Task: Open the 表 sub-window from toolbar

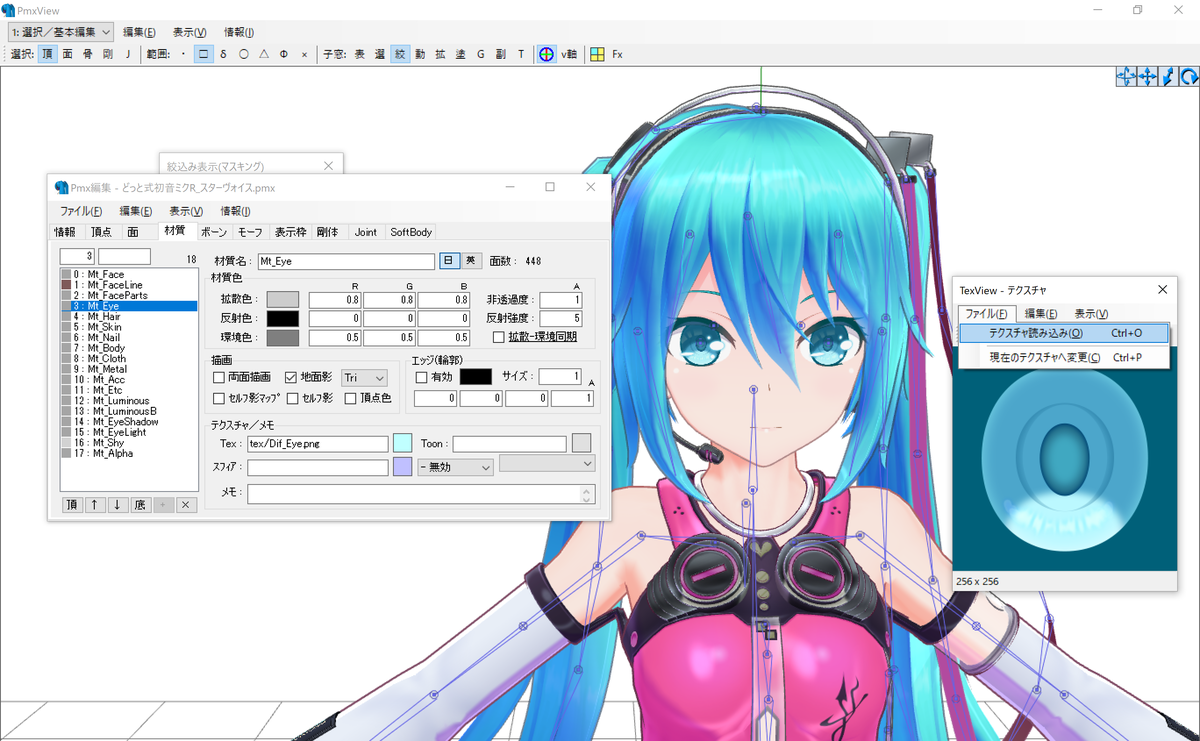Action: (359, 54)
